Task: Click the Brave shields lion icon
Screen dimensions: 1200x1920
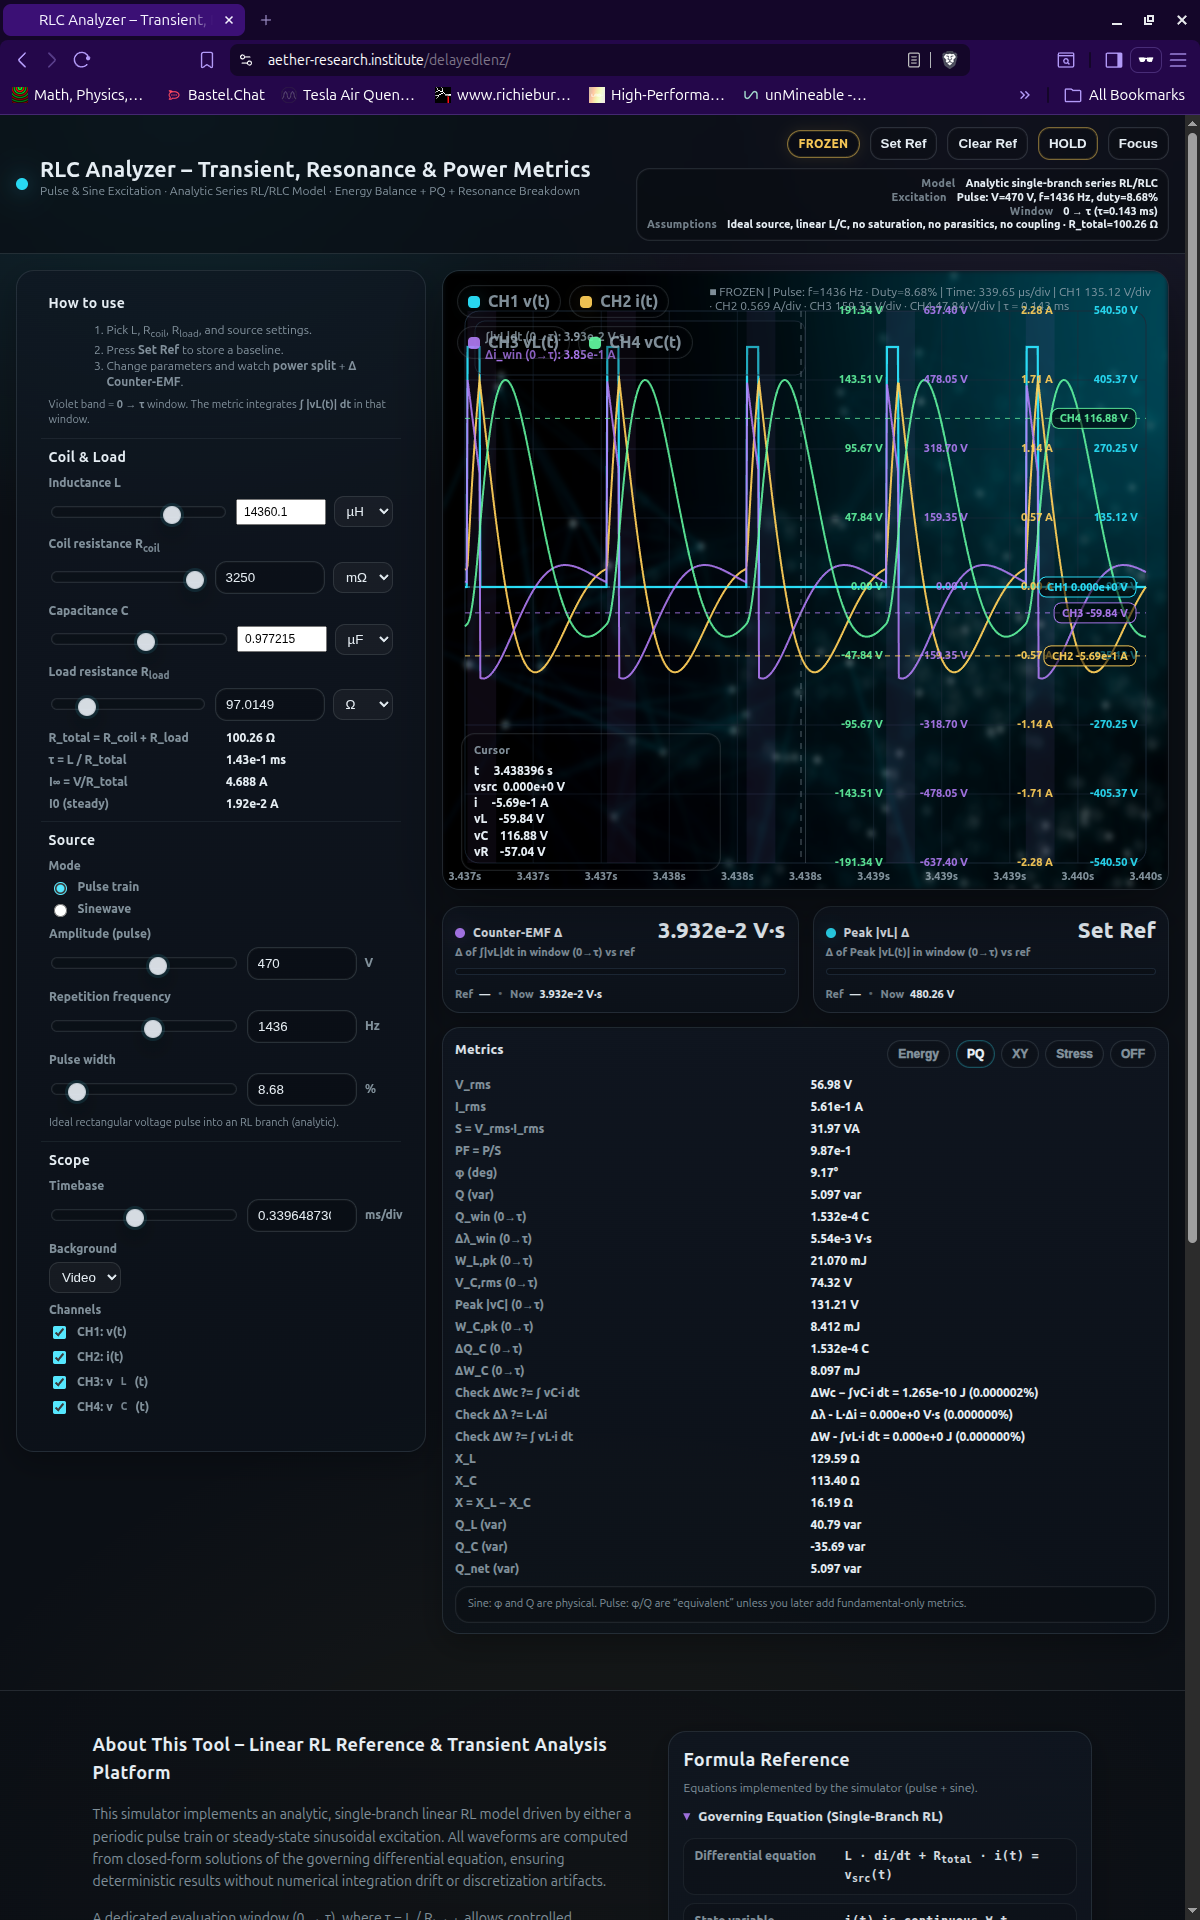Action: tap(949, 60)
